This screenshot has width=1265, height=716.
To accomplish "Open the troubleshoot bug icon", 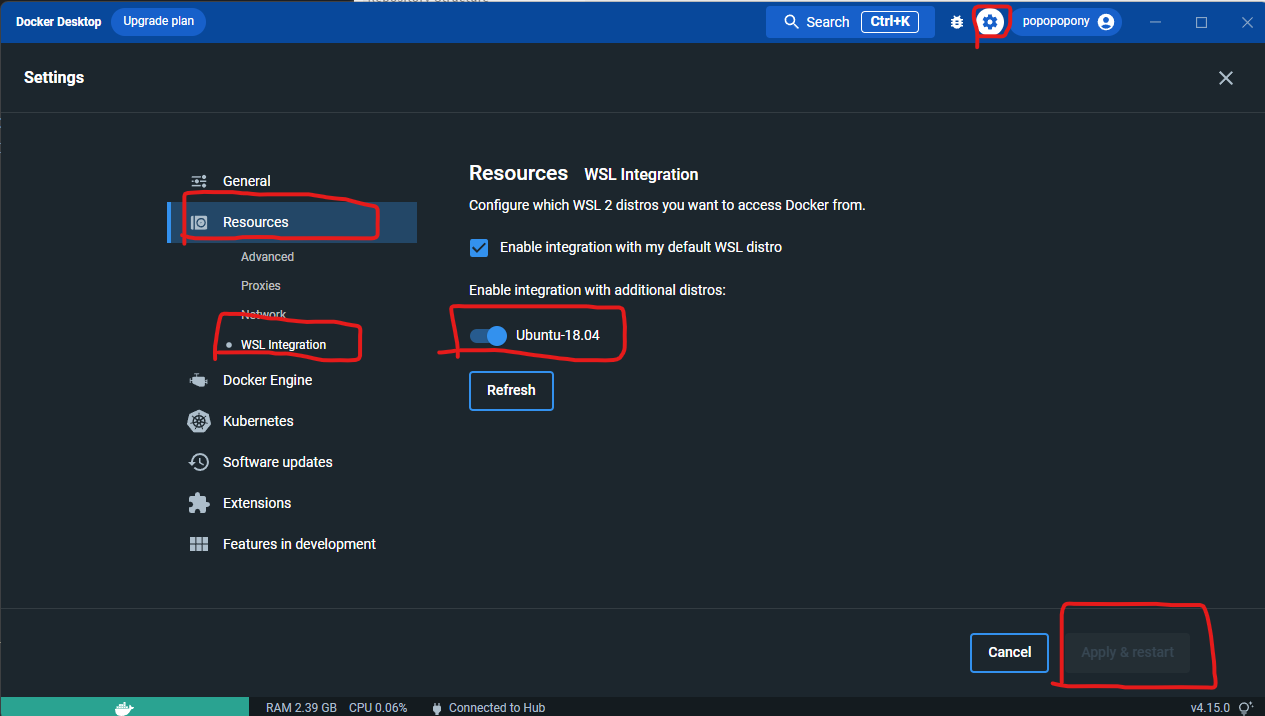I will (957, 22).
